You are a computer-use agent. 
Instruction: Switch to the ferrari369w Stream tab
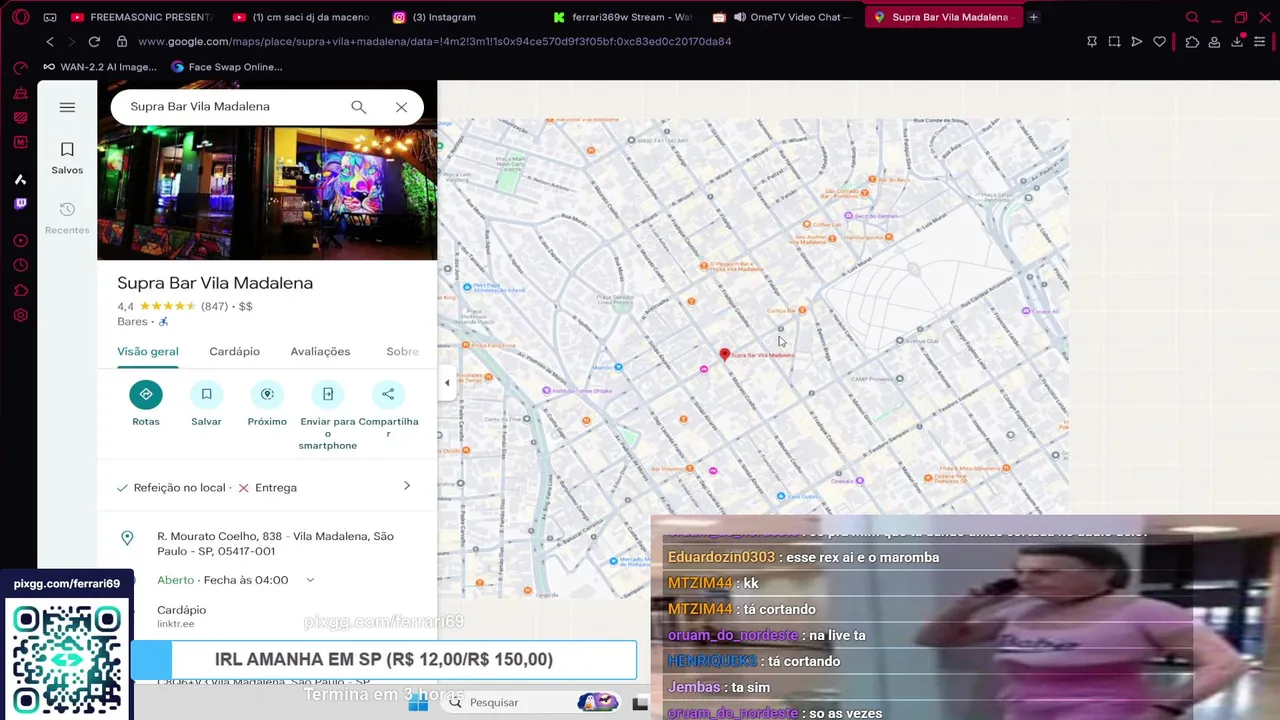(x=623, y=17)
